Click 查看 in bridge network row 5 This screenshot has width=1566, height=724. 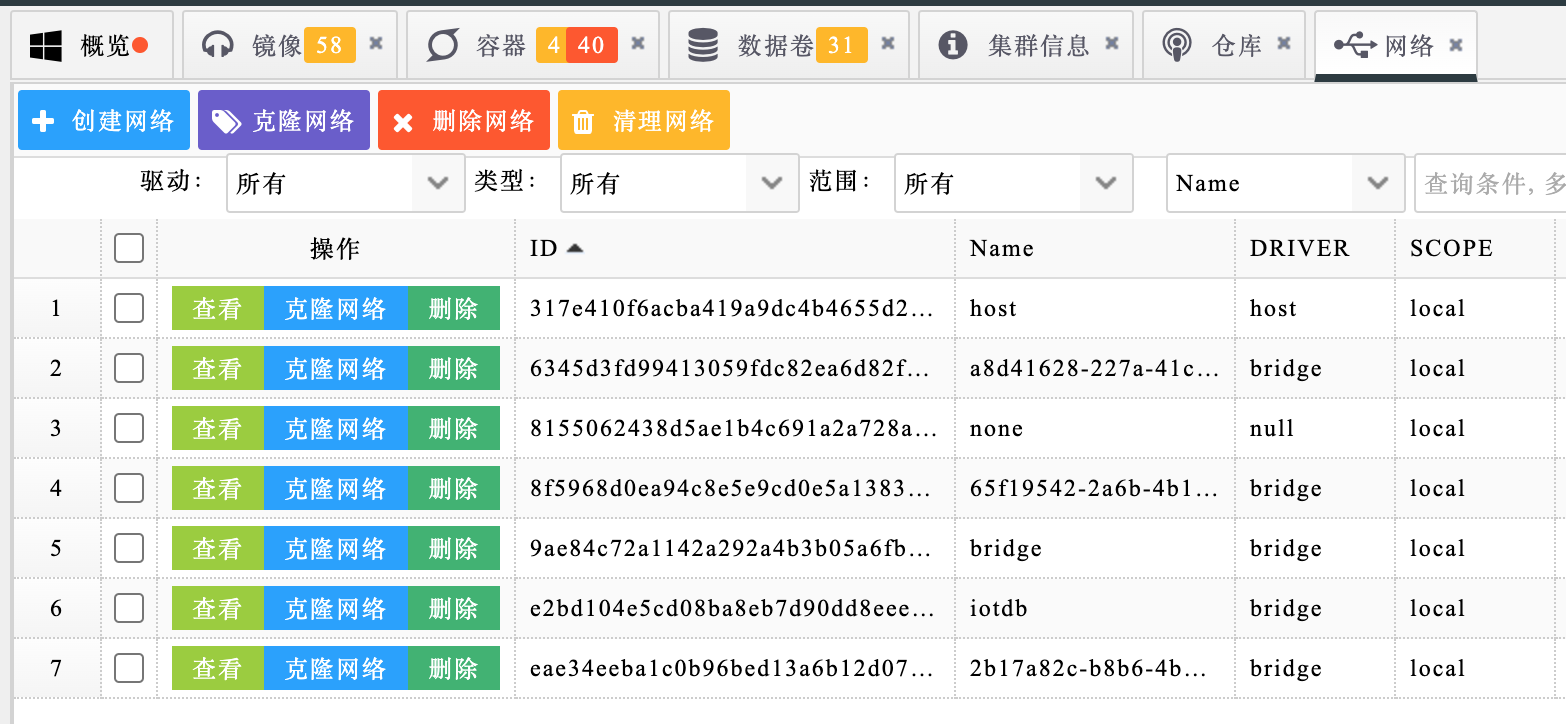click(218, 548)
